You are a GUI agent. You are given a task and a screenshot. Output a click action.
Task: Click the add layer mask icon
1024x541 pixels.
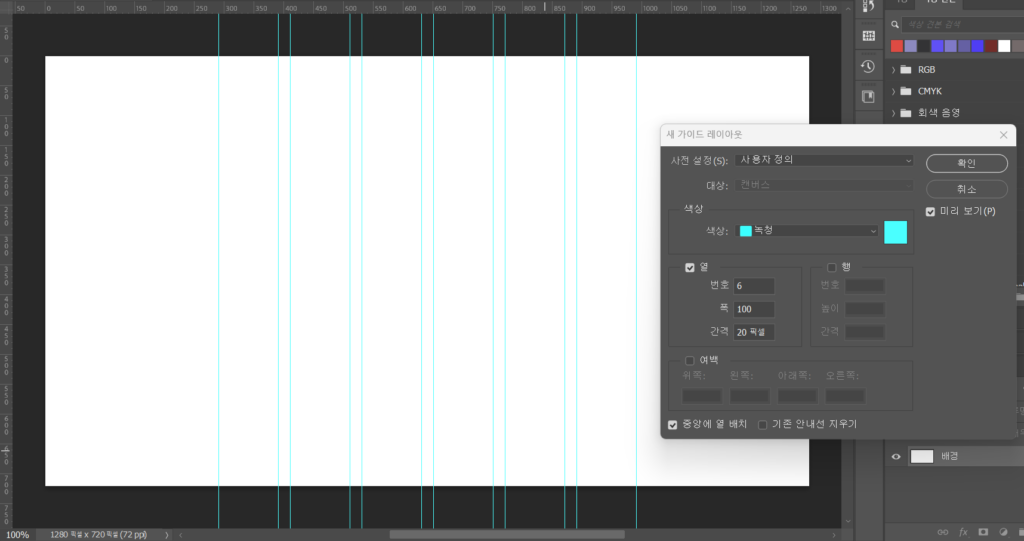pos(983,532)
